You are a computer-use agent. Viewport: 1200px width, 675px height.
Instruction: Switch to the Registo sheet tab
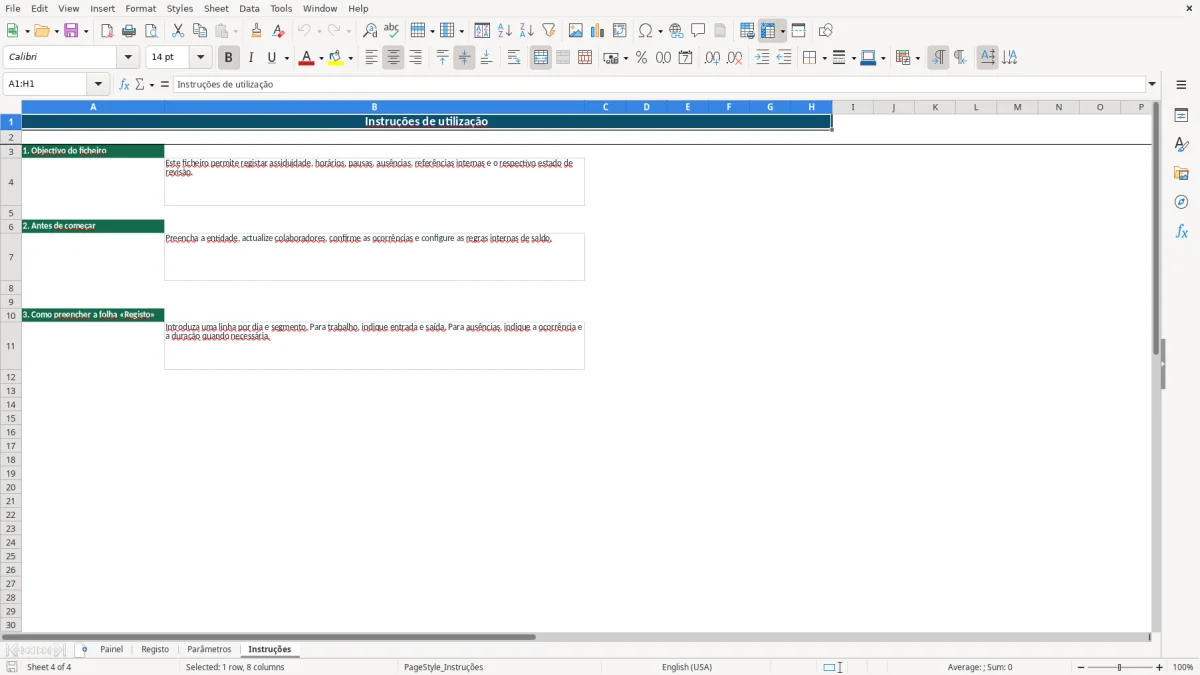155,650
